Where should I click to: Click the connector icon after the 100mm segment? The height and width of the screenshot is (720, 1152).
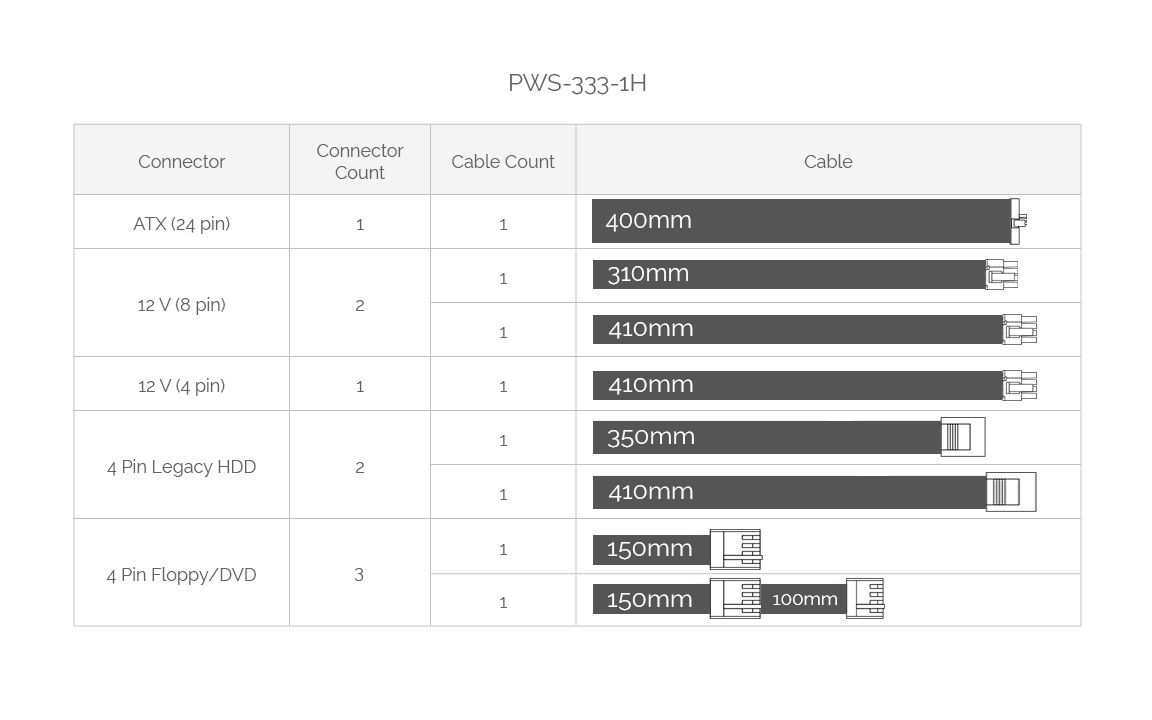864,599
